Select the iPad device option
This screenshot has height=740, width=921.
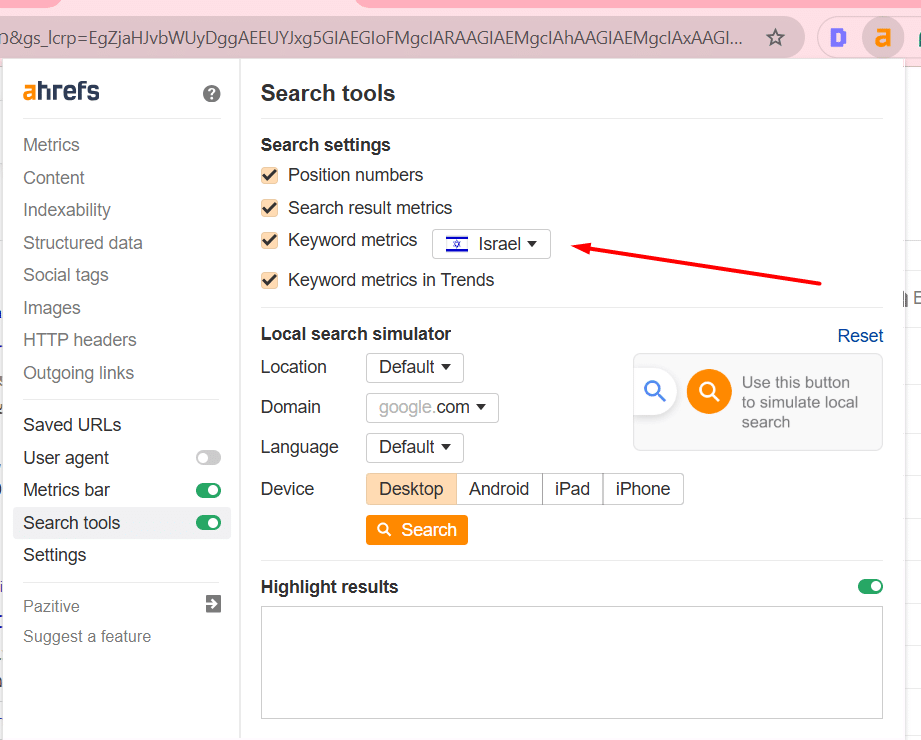[573, 489]
